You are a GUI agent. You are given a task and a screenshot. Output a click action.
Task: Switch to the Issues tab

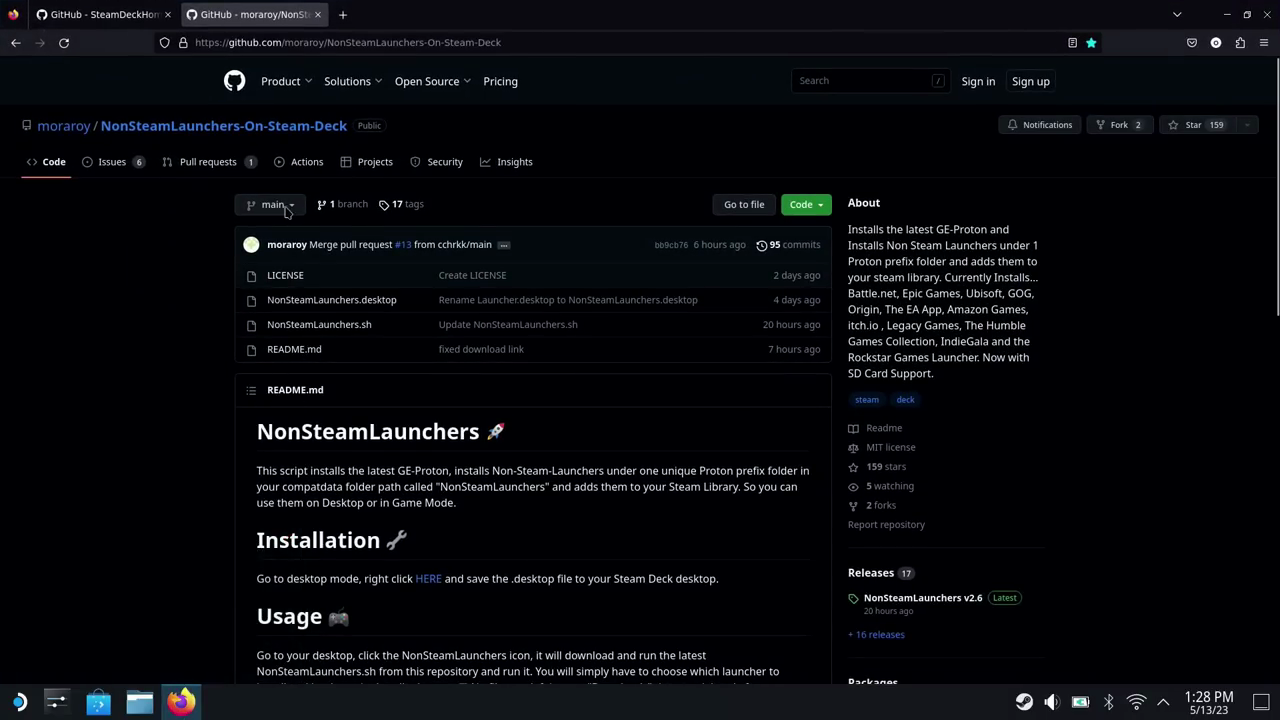[x=113, y=162]
